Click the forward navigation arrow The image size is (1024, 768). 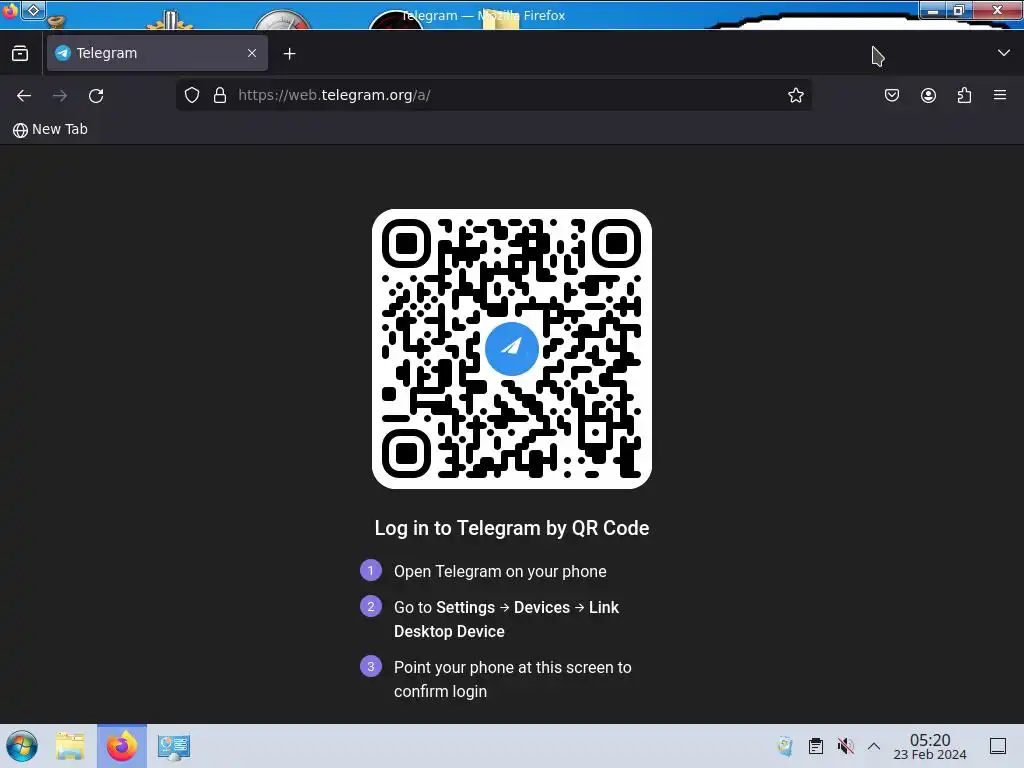click(x=59, y=95)
